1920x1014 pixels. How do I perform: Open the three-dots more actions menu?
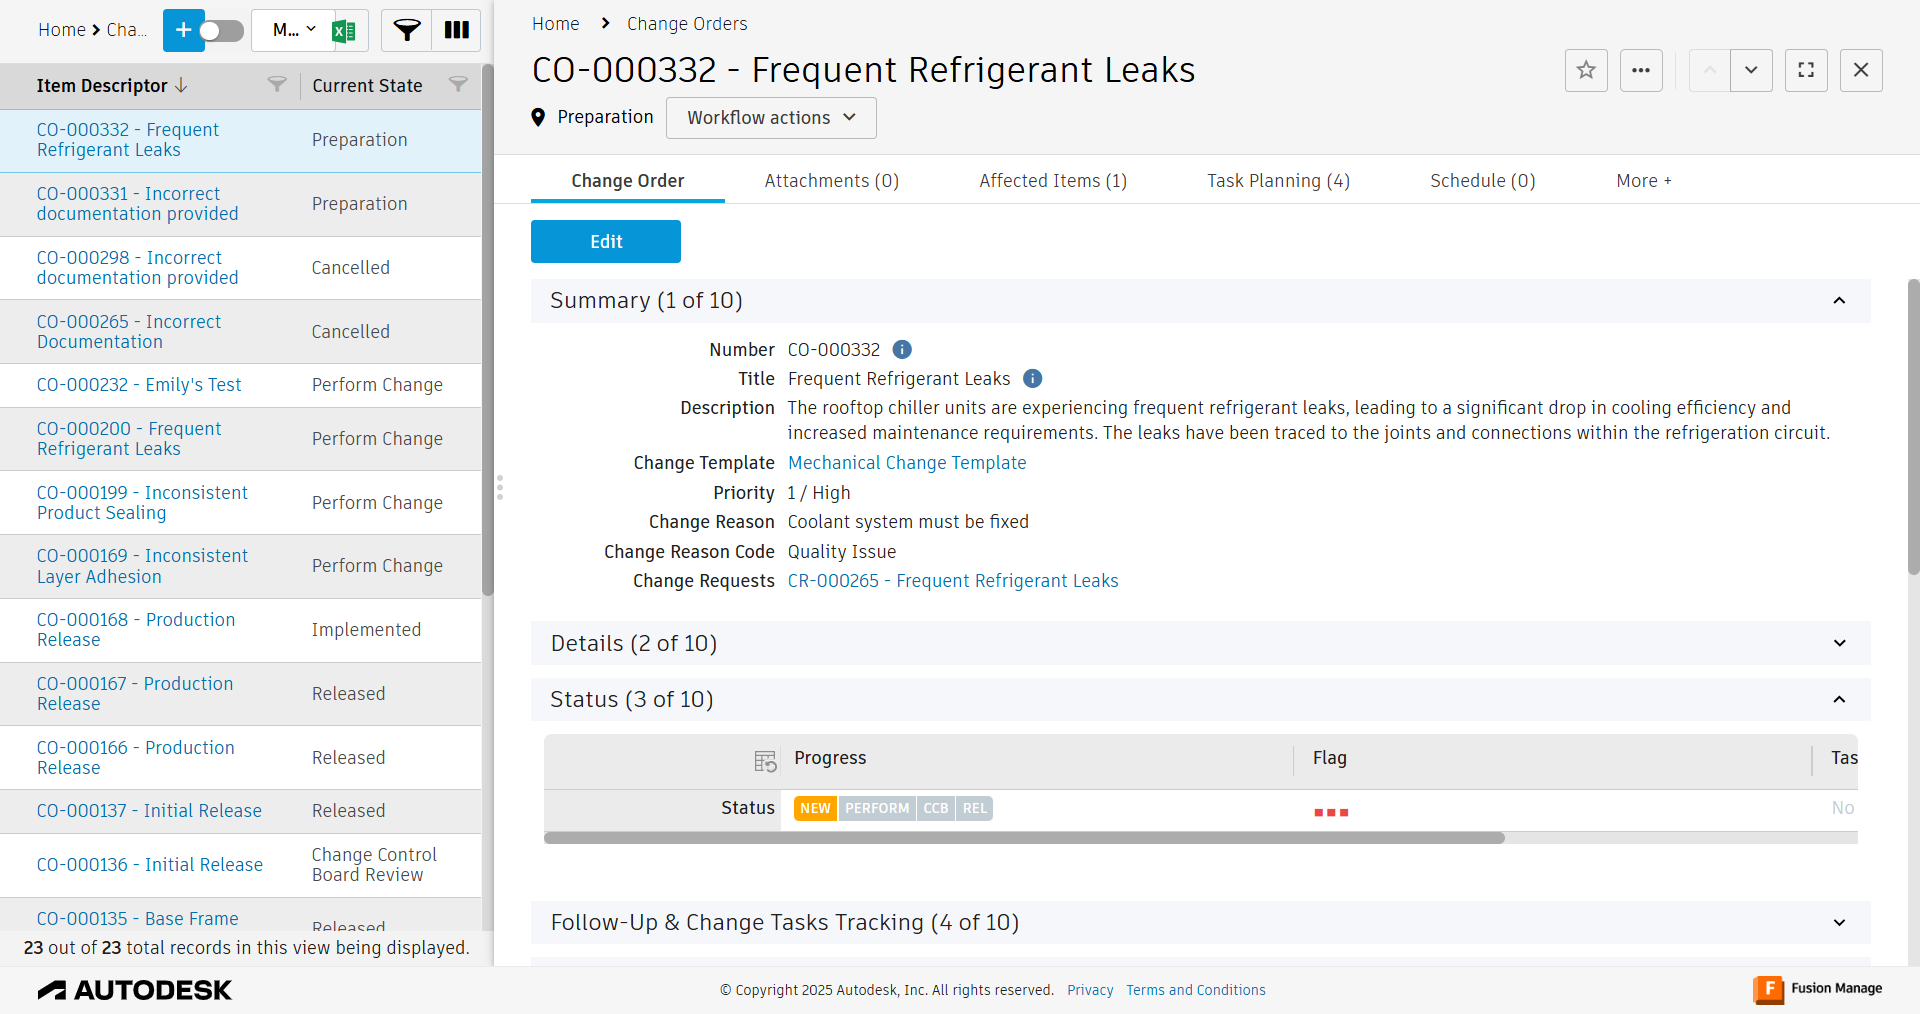(x=1641, y=70)
